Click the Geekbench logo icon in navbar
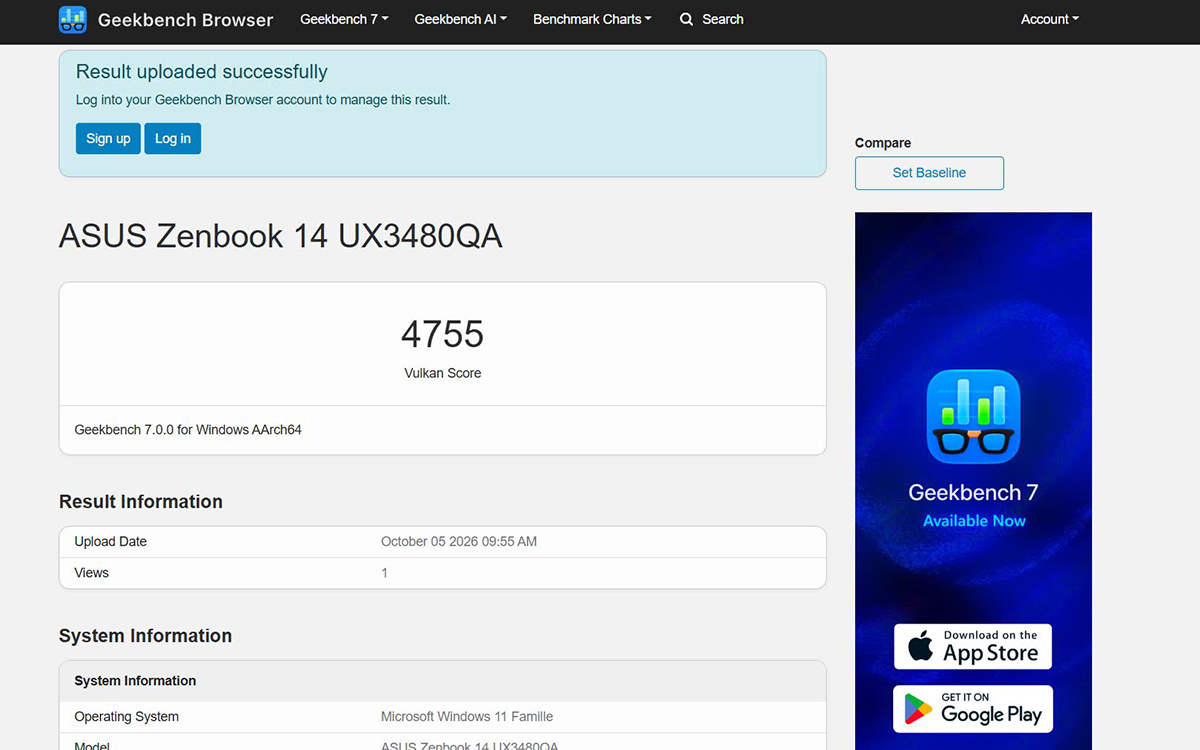Screen dimensions: 1200x750 (73, 20)
